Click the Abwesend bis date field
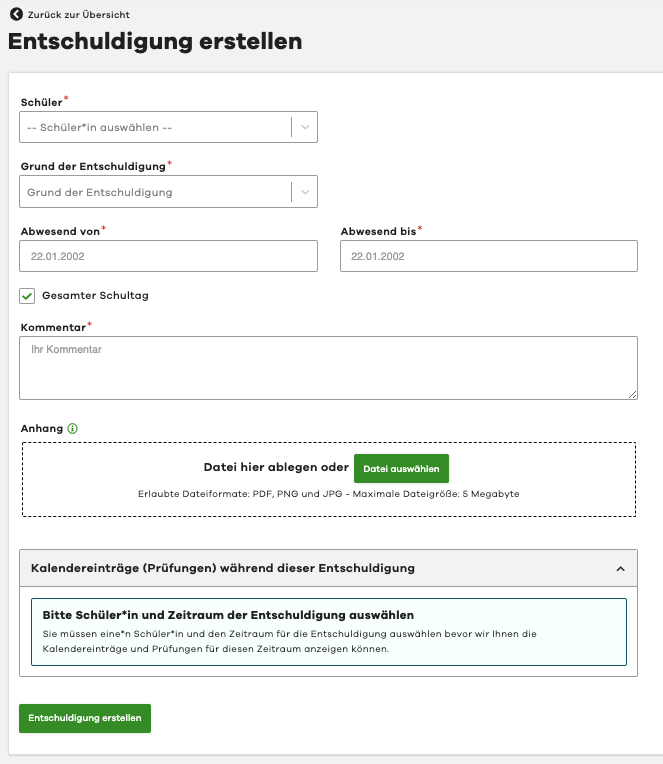 488,256
